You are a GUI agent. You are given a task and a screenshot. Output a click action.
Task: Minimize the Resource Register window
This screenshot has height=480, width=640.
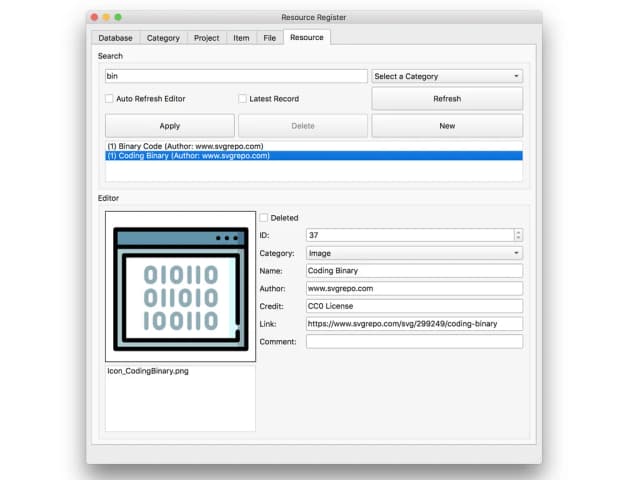(106, 17)
